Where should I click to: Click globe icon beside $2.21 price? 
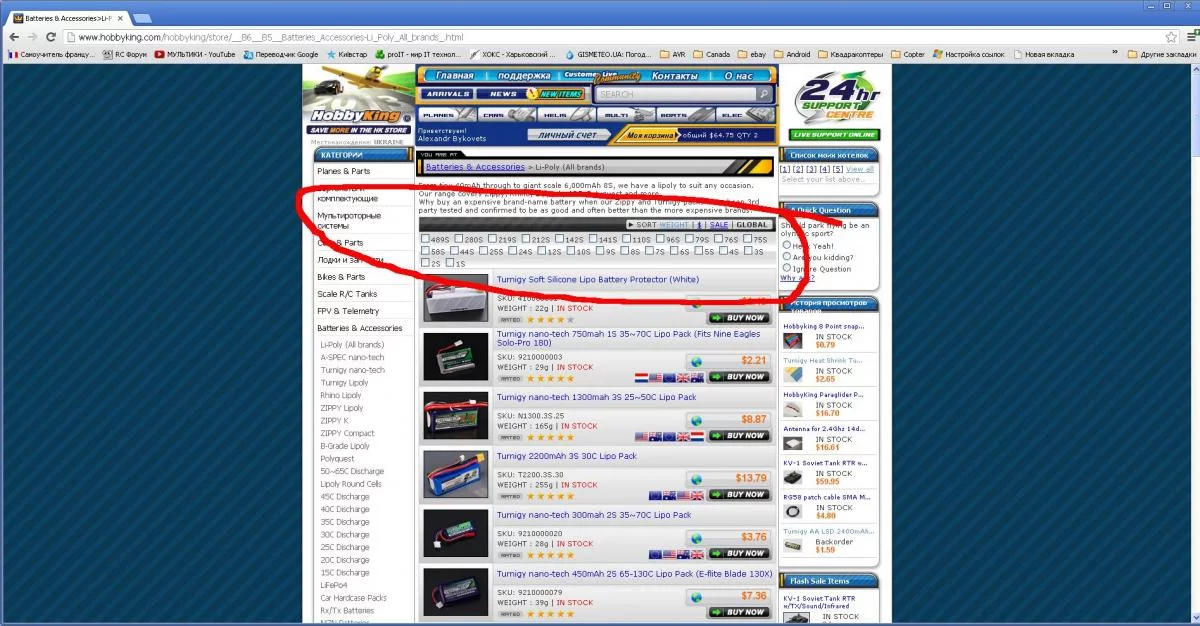(x=696, y=361)
